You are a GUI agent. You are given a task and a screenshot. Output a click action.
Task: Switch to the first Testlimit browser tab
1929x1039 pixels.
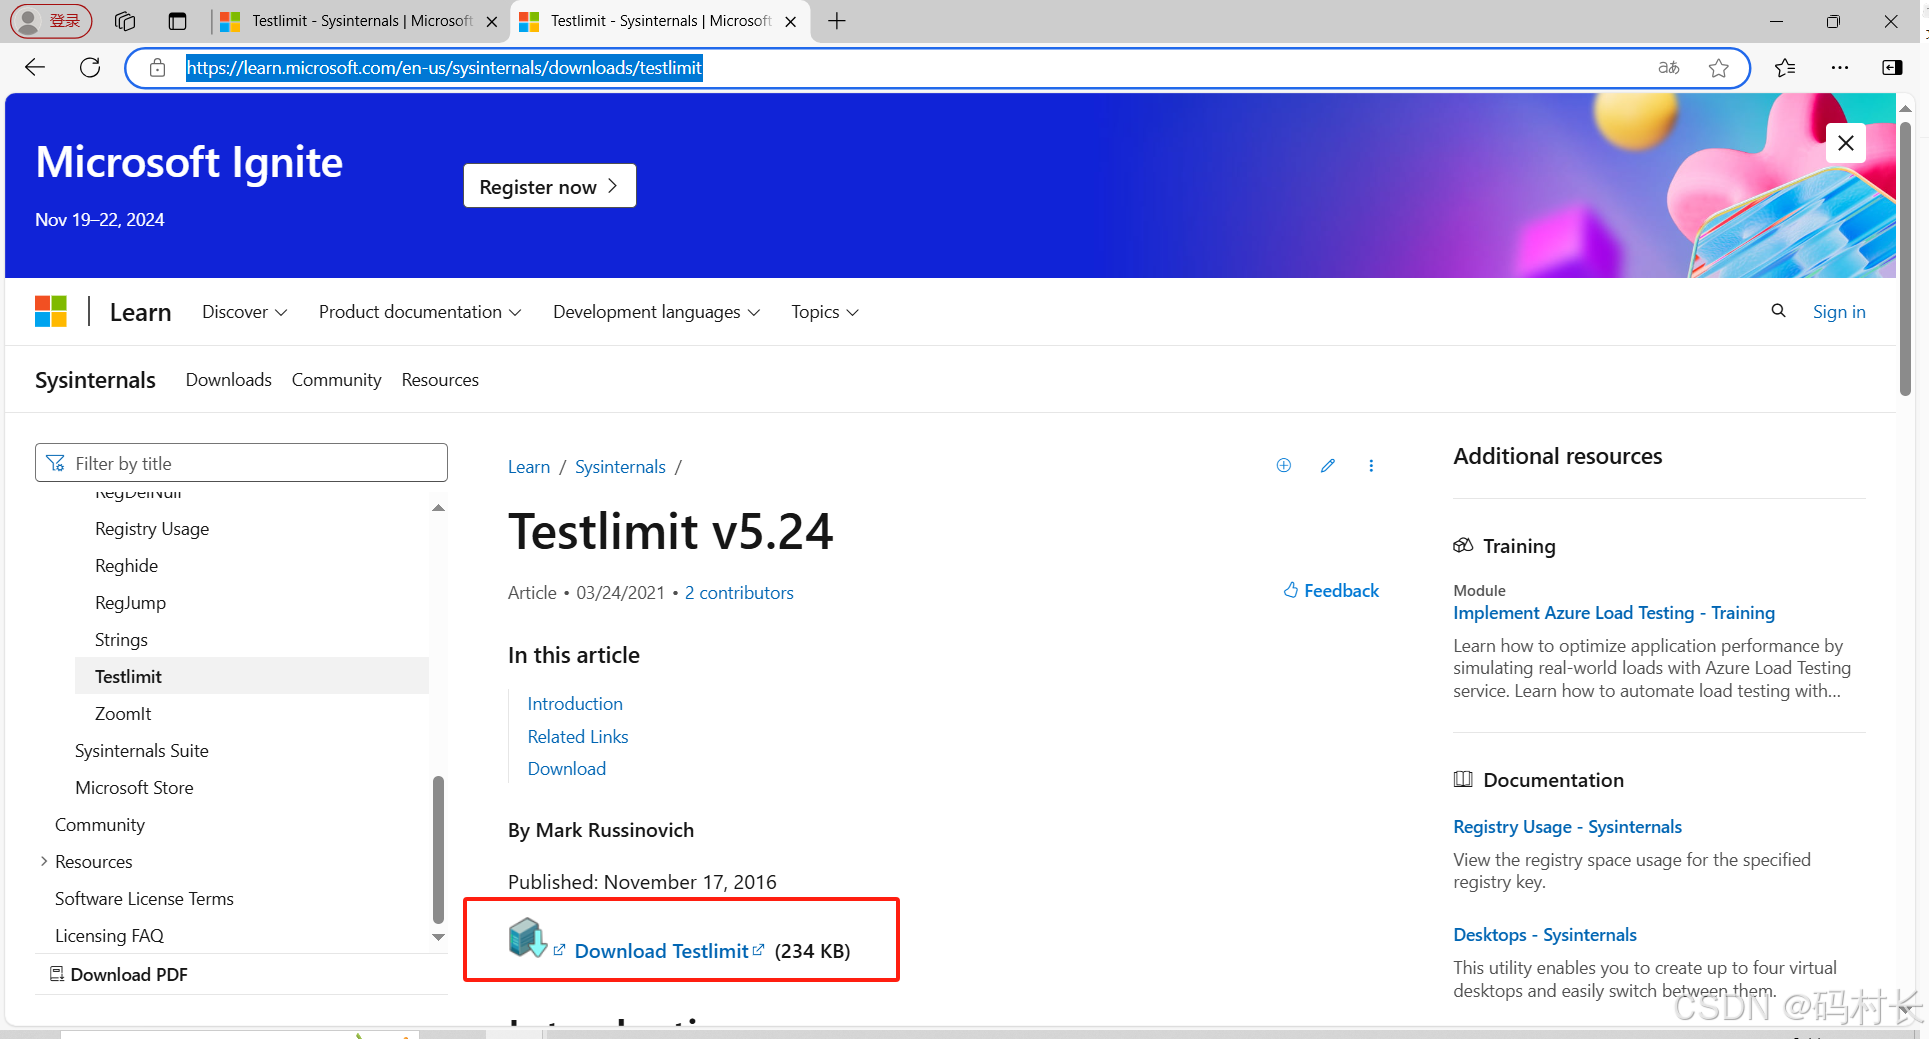point(360,21)
